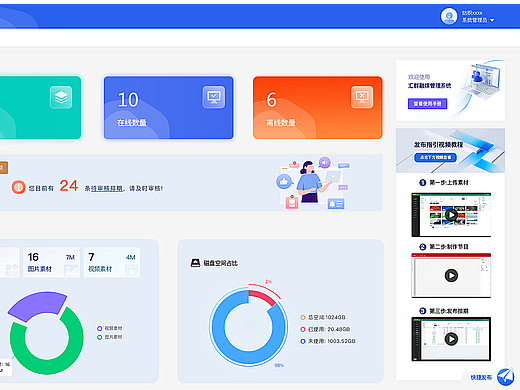
Task: Click the red number 24 pending count
Action: [69, 186]
